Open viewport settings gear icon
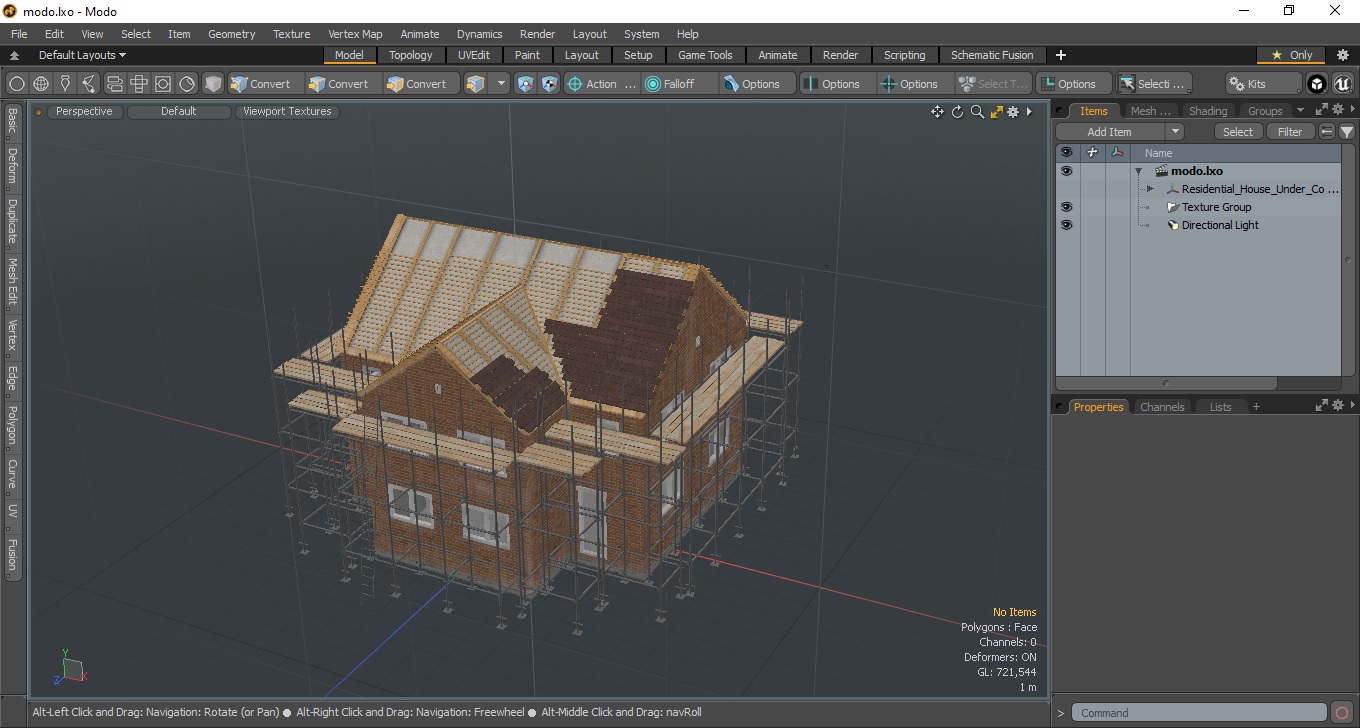 1013,112
